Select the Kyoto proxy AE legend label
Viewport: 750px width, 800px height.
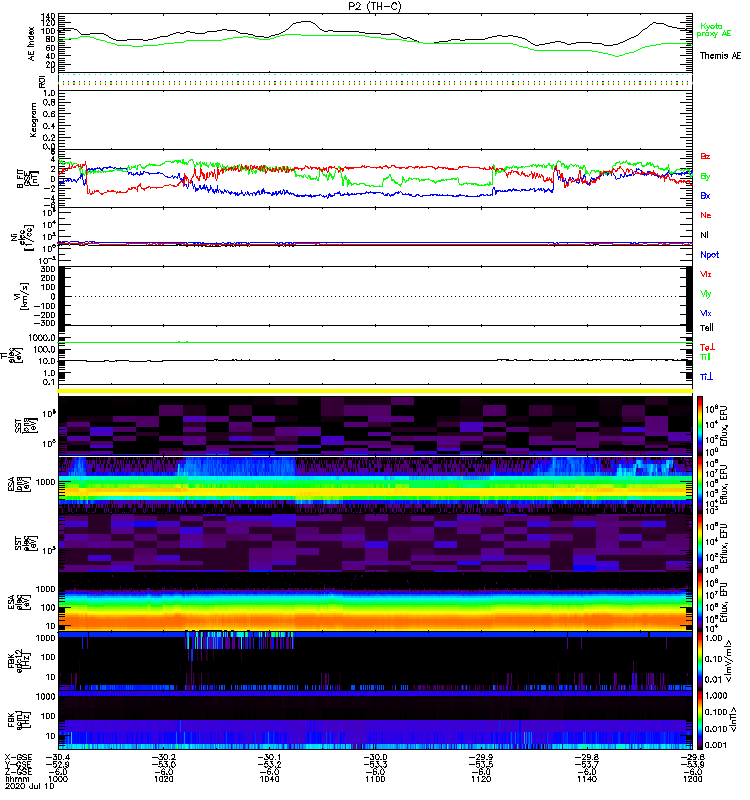(x=714, y=30)
